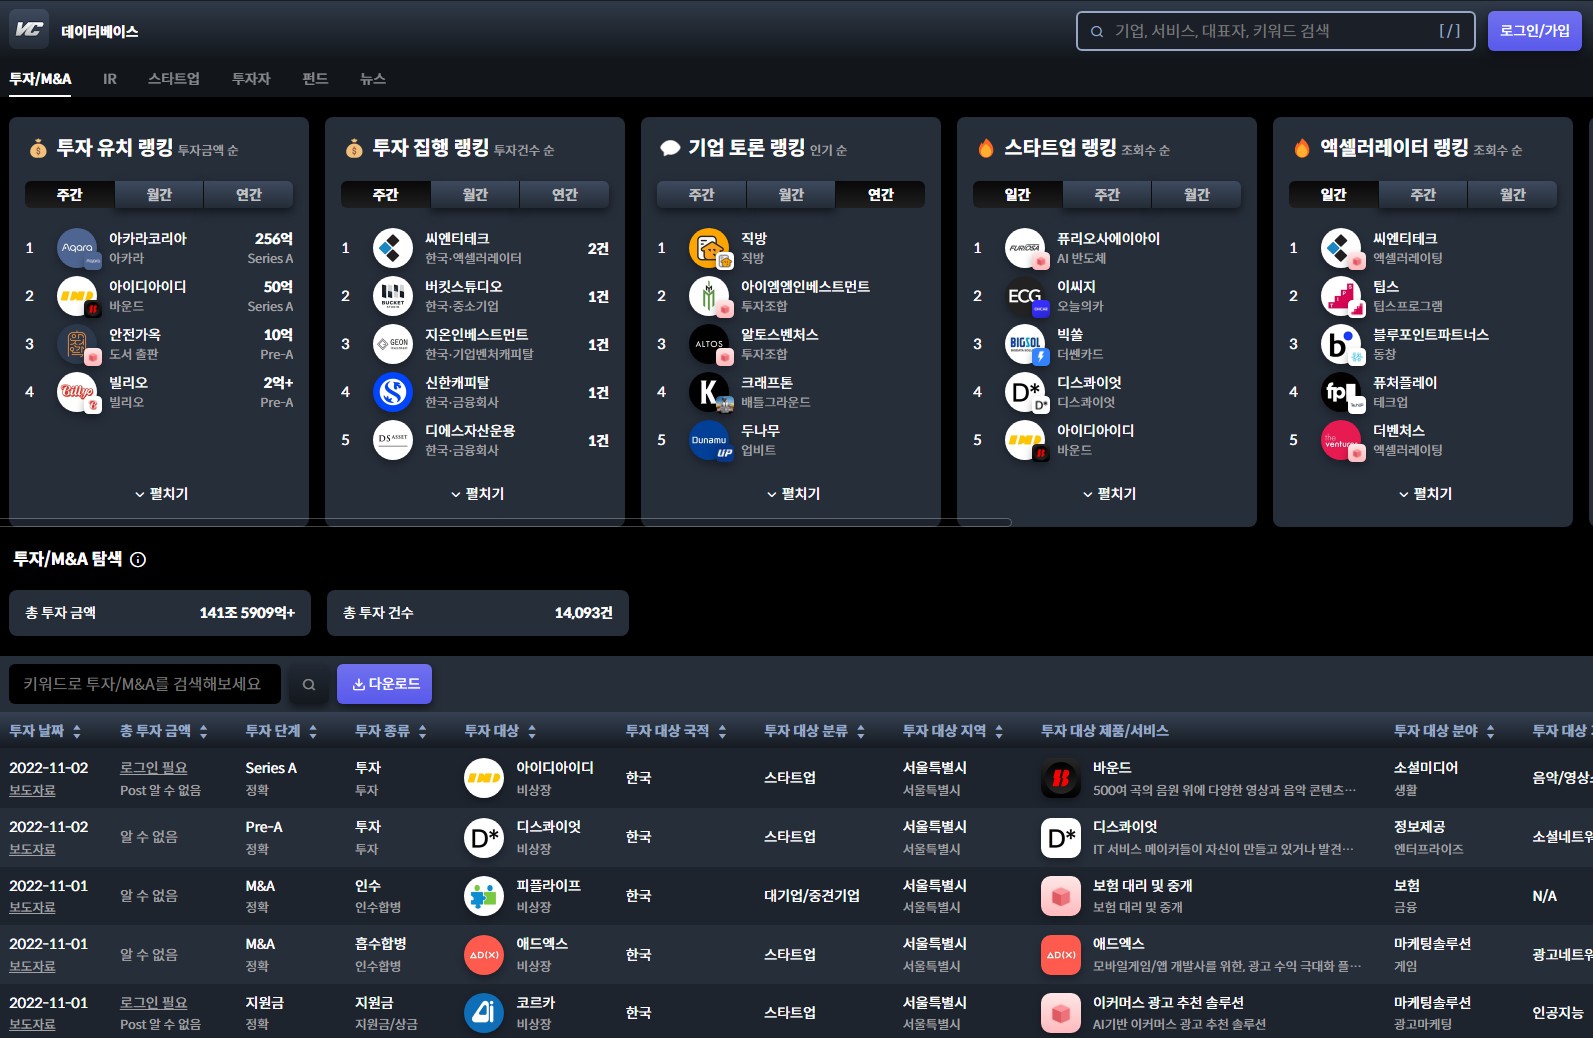This screenshot has height=1038, width=1593.
Task: Click the Dunamu 두나무 logo icon
Action: [x=709, y=440]
